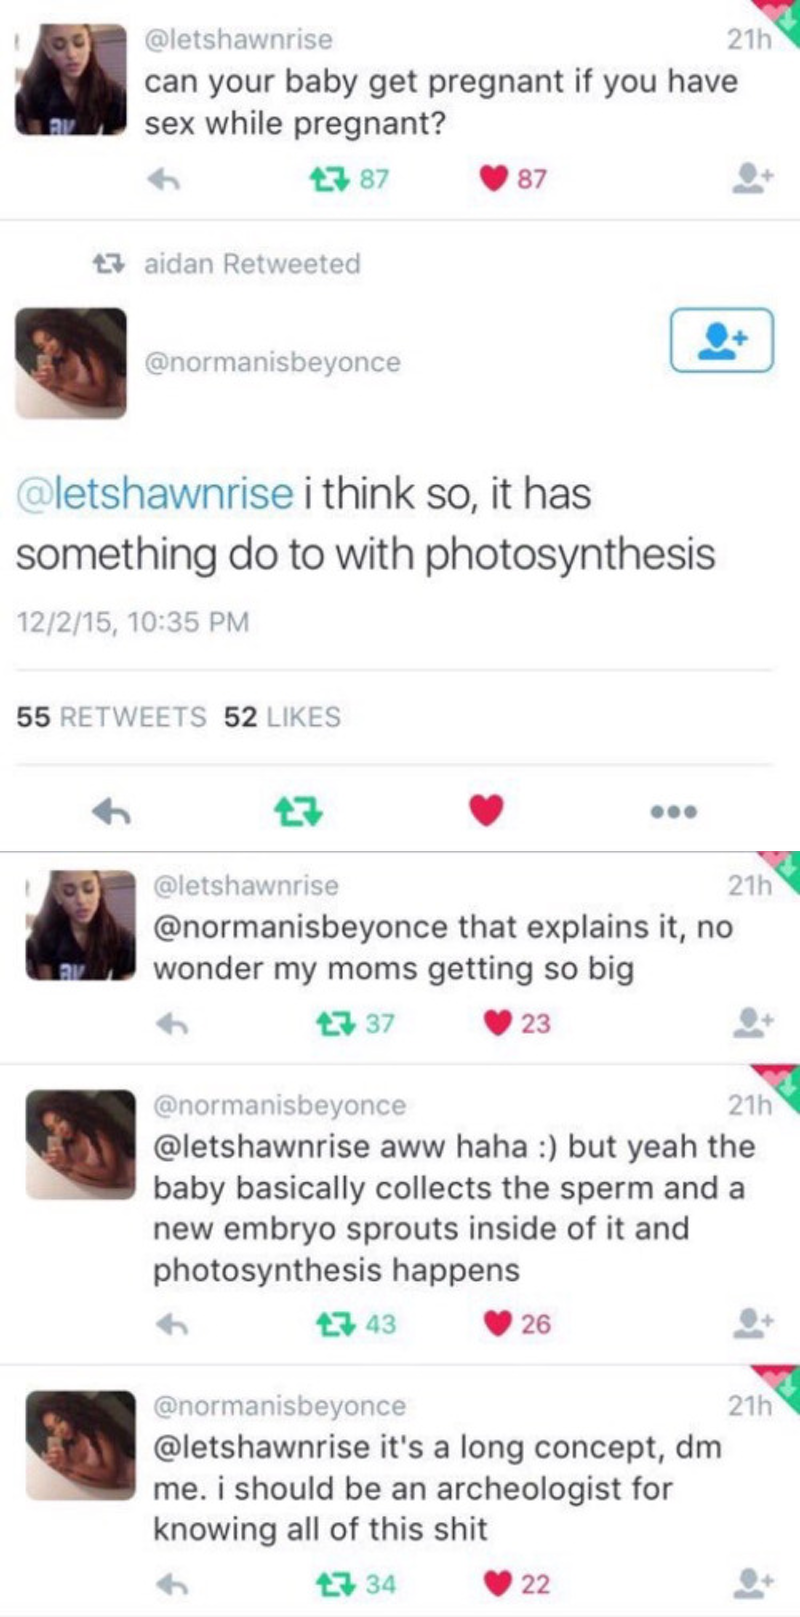
Task: Like the main photosynthesis tweet
Action: pos(486,811)
